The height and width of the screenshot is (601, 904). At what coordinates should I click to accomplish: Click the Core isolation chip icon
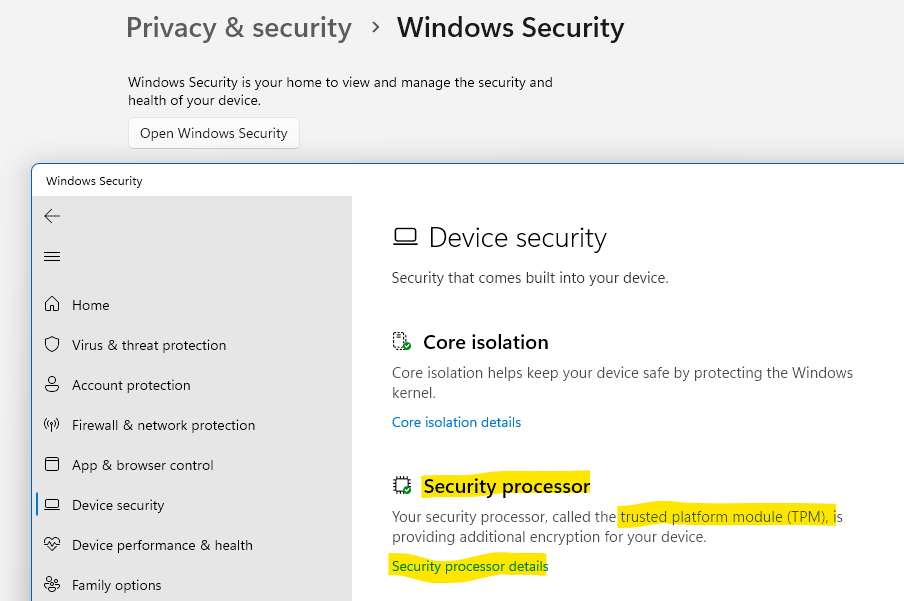pos(402,342)
